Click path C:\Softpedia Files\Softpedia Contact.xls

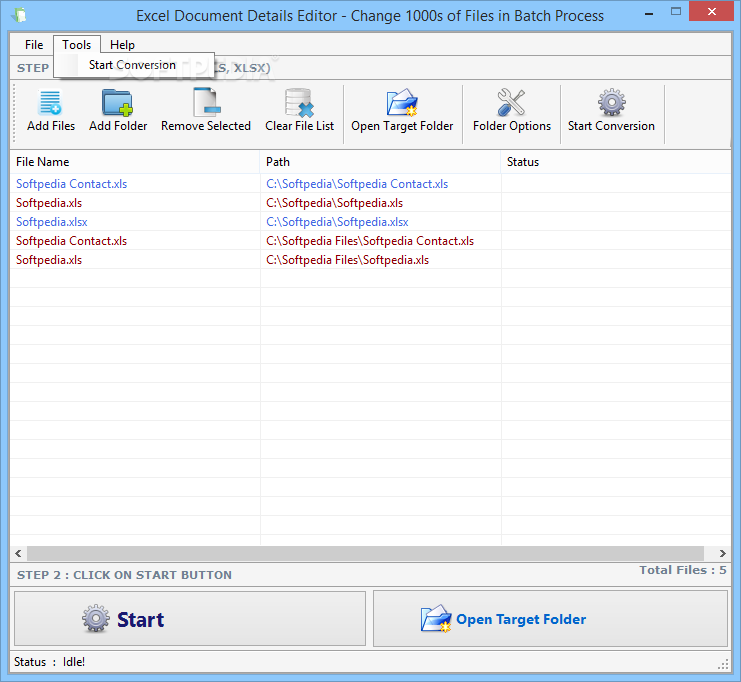coord(370,241)
